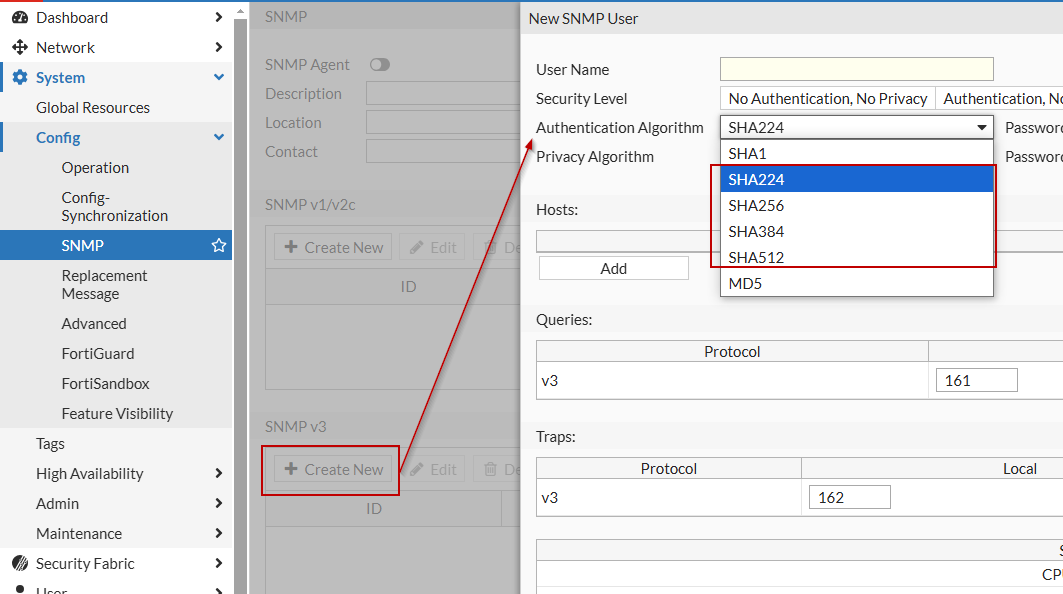Viewport: 1063px width, 594px height.
Task: Click the User Name input field
Action: click(x=856, y=69)
